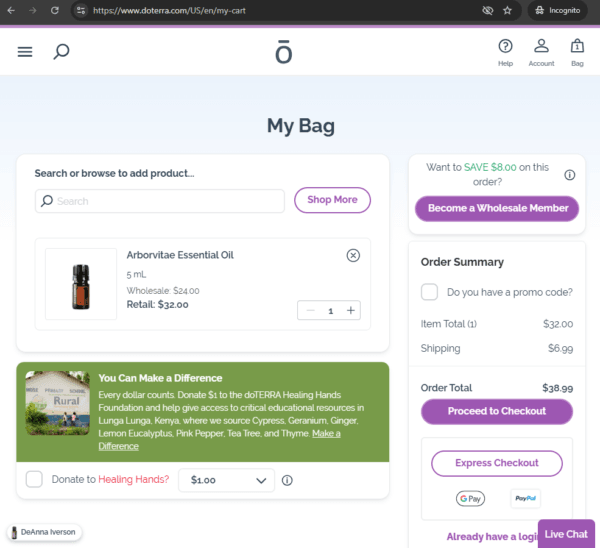600x548 pixels.
Task: Open the Account profile icon
Action: click(x=541, y=46)
